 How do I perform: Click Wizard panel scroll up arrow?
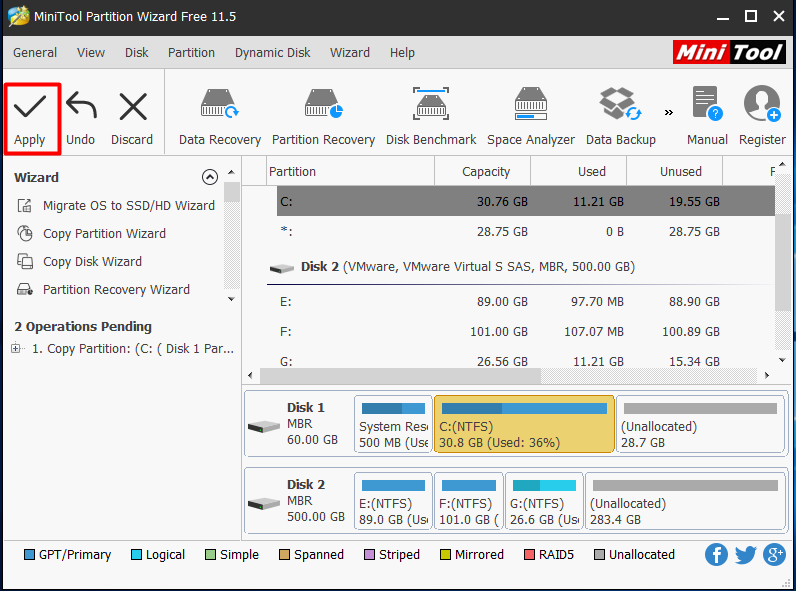pyautogui.click(x=231, y=172)
